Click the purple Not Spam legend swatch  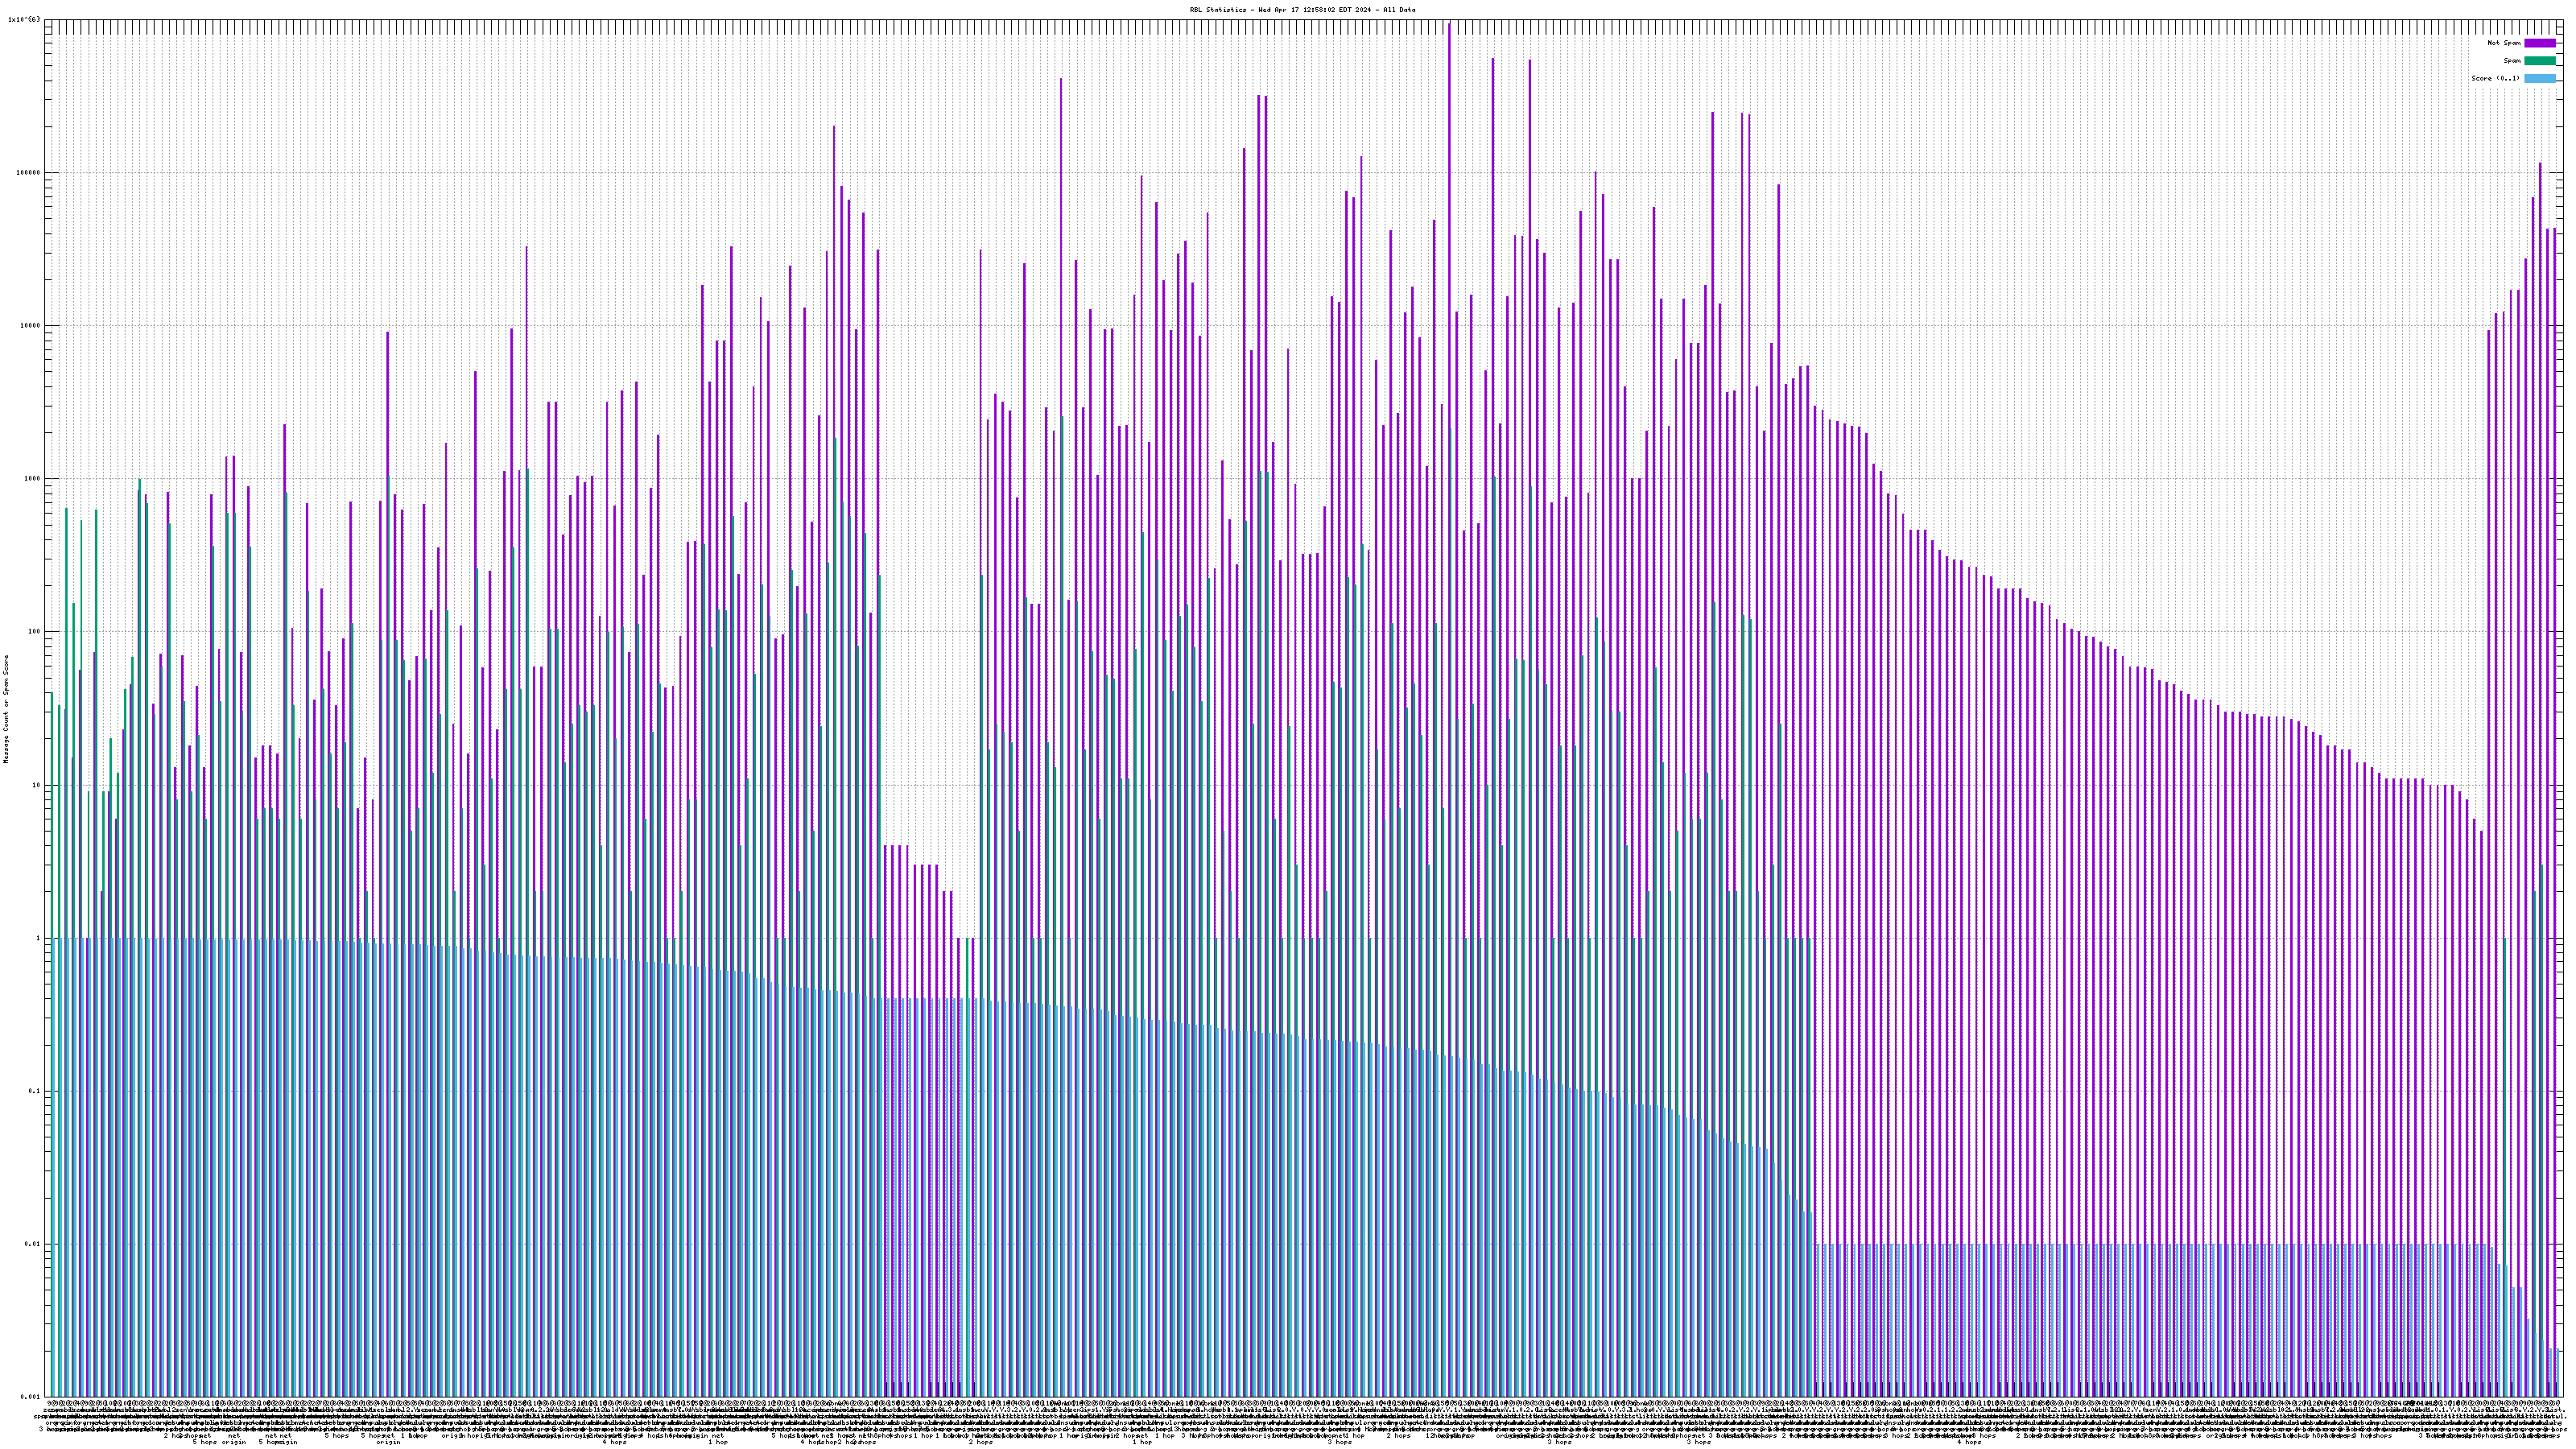click(x=2539, y=43)
